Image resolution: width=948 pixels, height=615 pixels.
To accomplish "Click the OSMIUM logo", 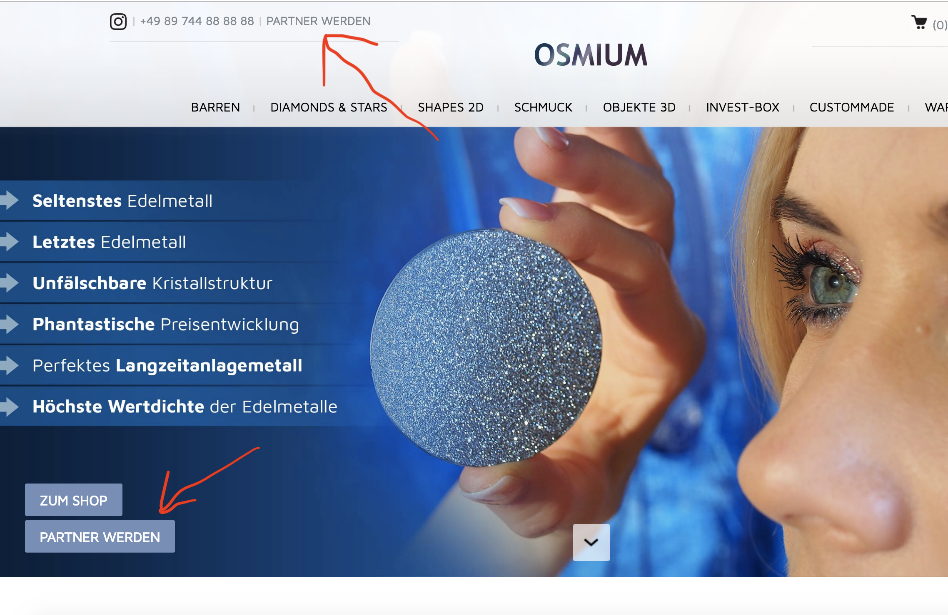I will click(x=591, y=55).
